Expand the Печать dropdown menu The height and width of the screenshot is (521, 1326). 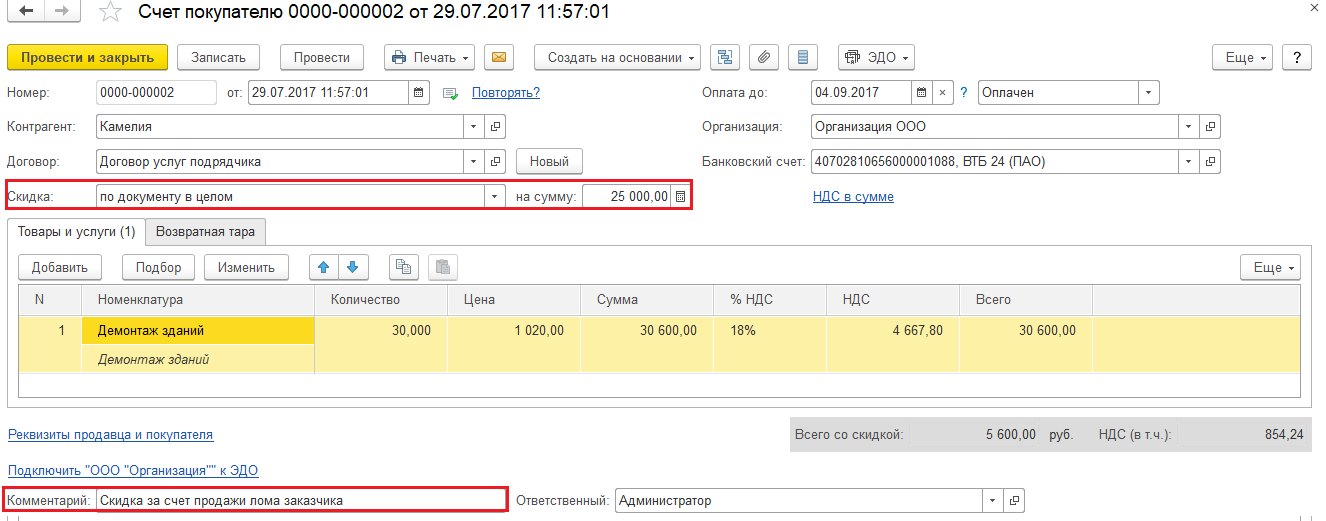click(x=429, y=57)
